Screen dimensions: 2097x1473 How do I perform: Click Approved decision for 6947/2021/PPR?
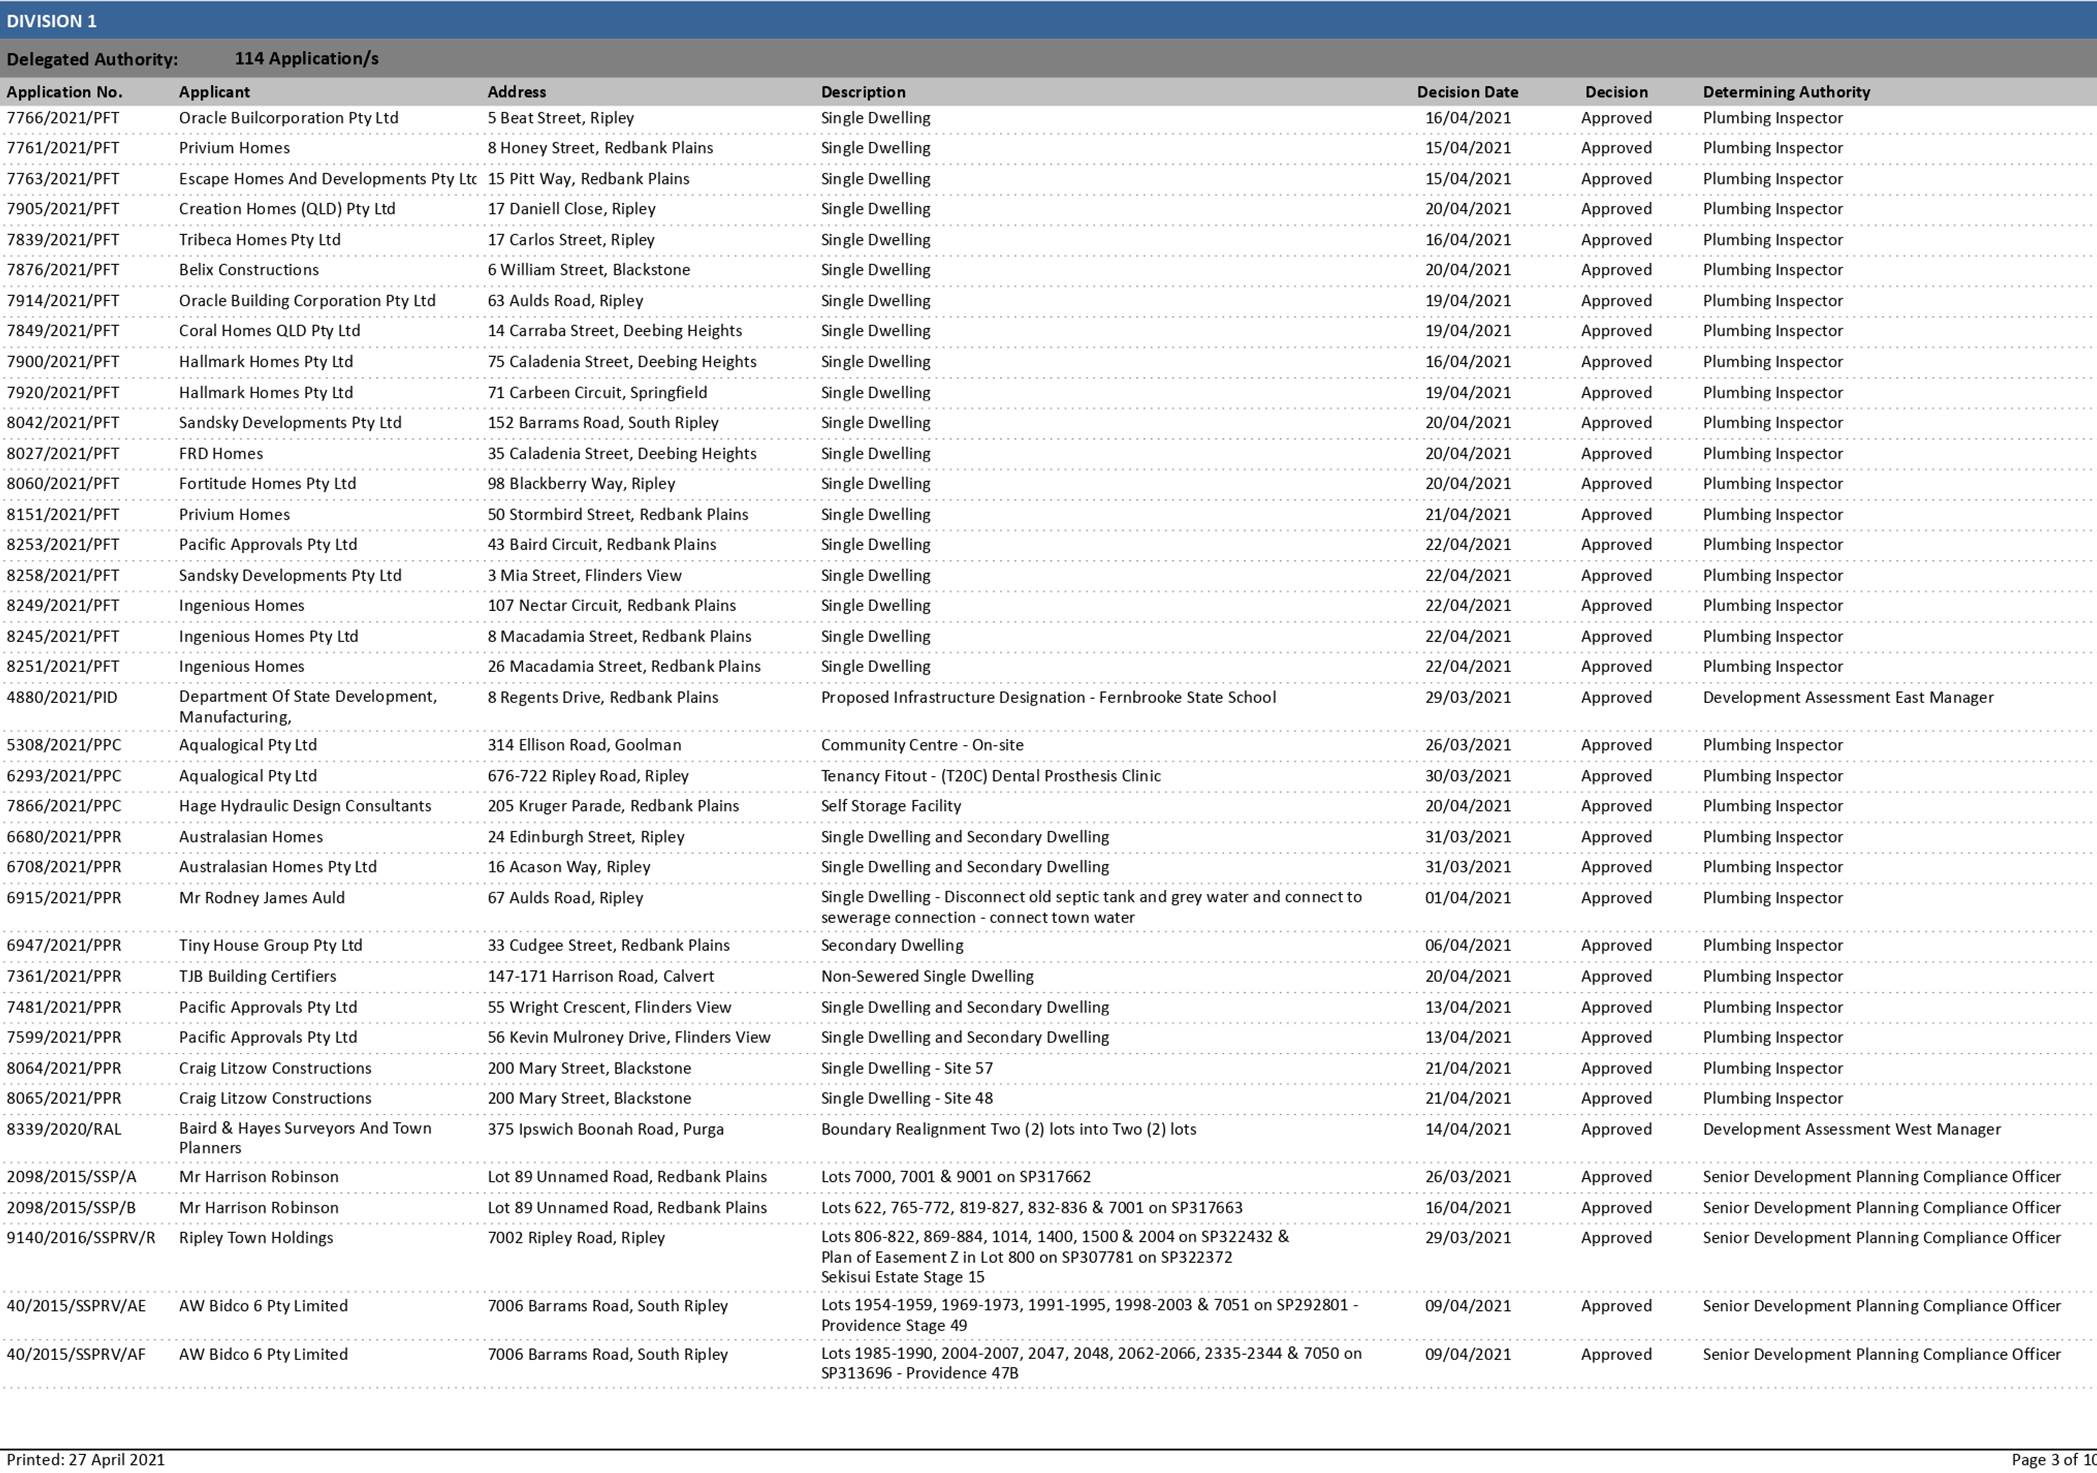point(1615,945)
